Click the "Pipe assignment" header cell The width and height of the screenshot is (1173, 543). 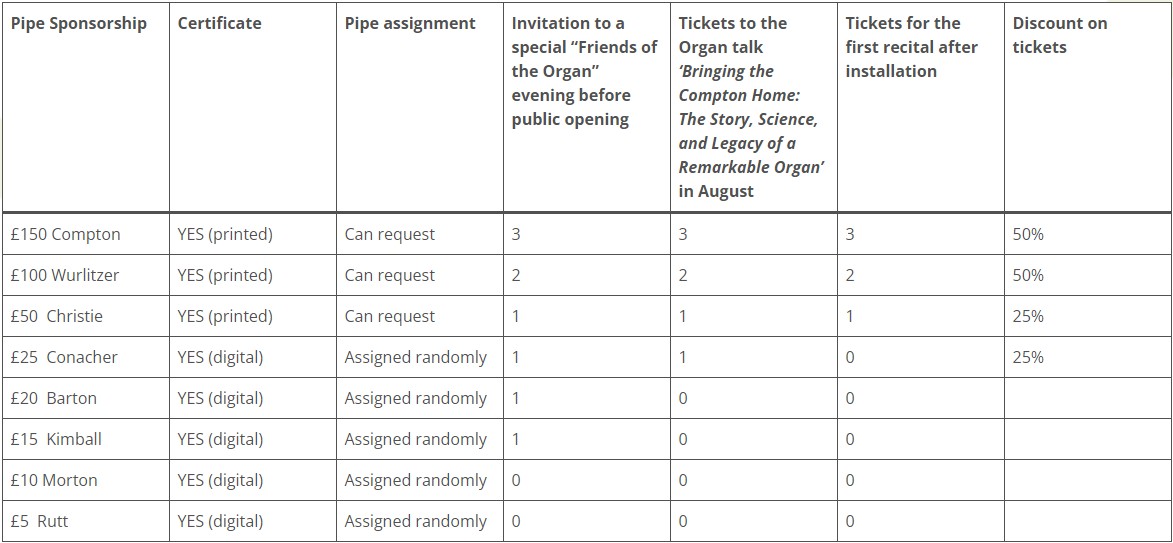tap(410, 23)
